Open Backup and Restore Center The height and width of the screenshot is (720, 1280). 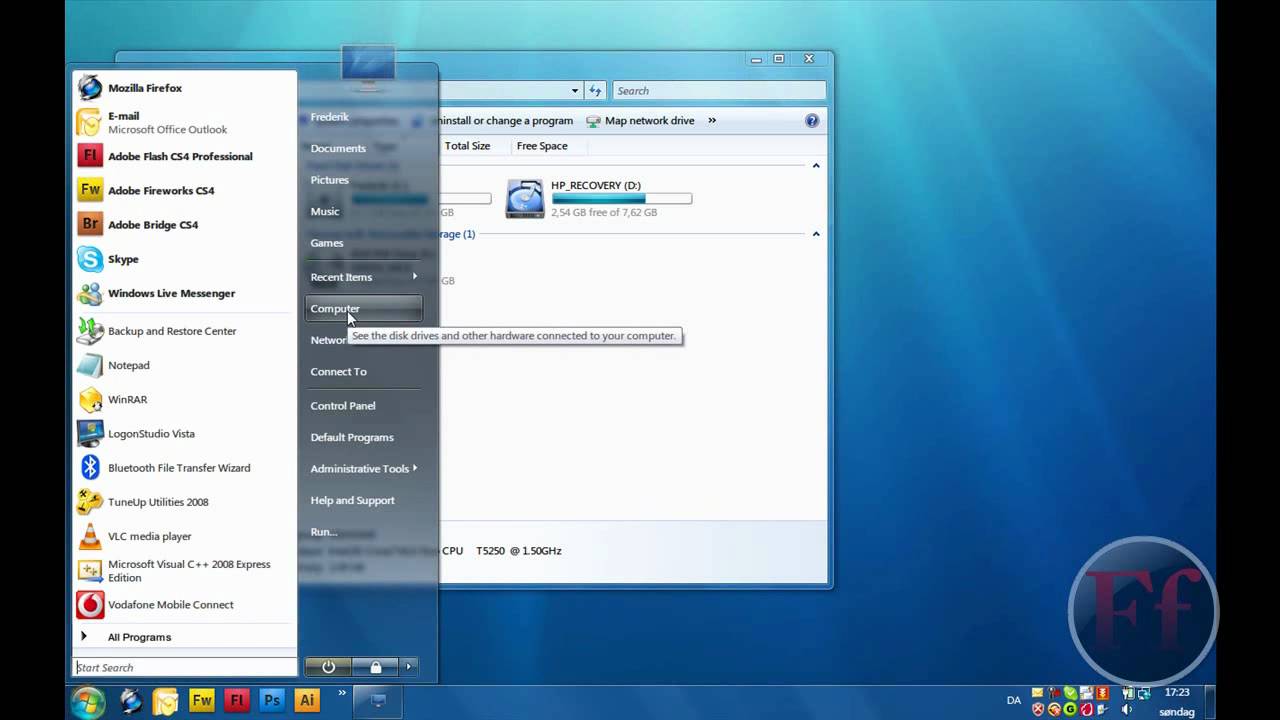pos(185,331)
